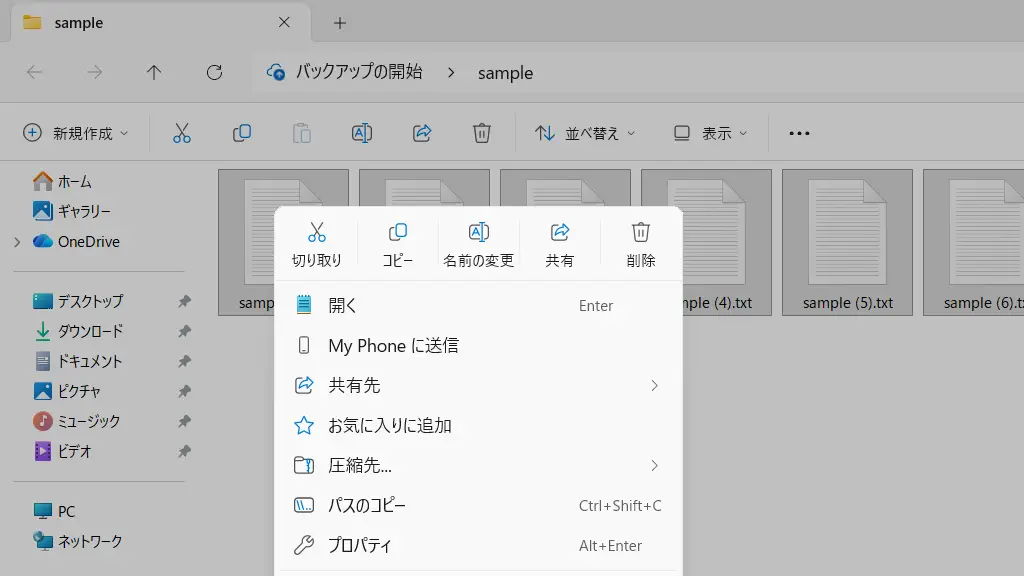Expand the OneDrive tree node

pyautogui.click(x=17, y=242)
